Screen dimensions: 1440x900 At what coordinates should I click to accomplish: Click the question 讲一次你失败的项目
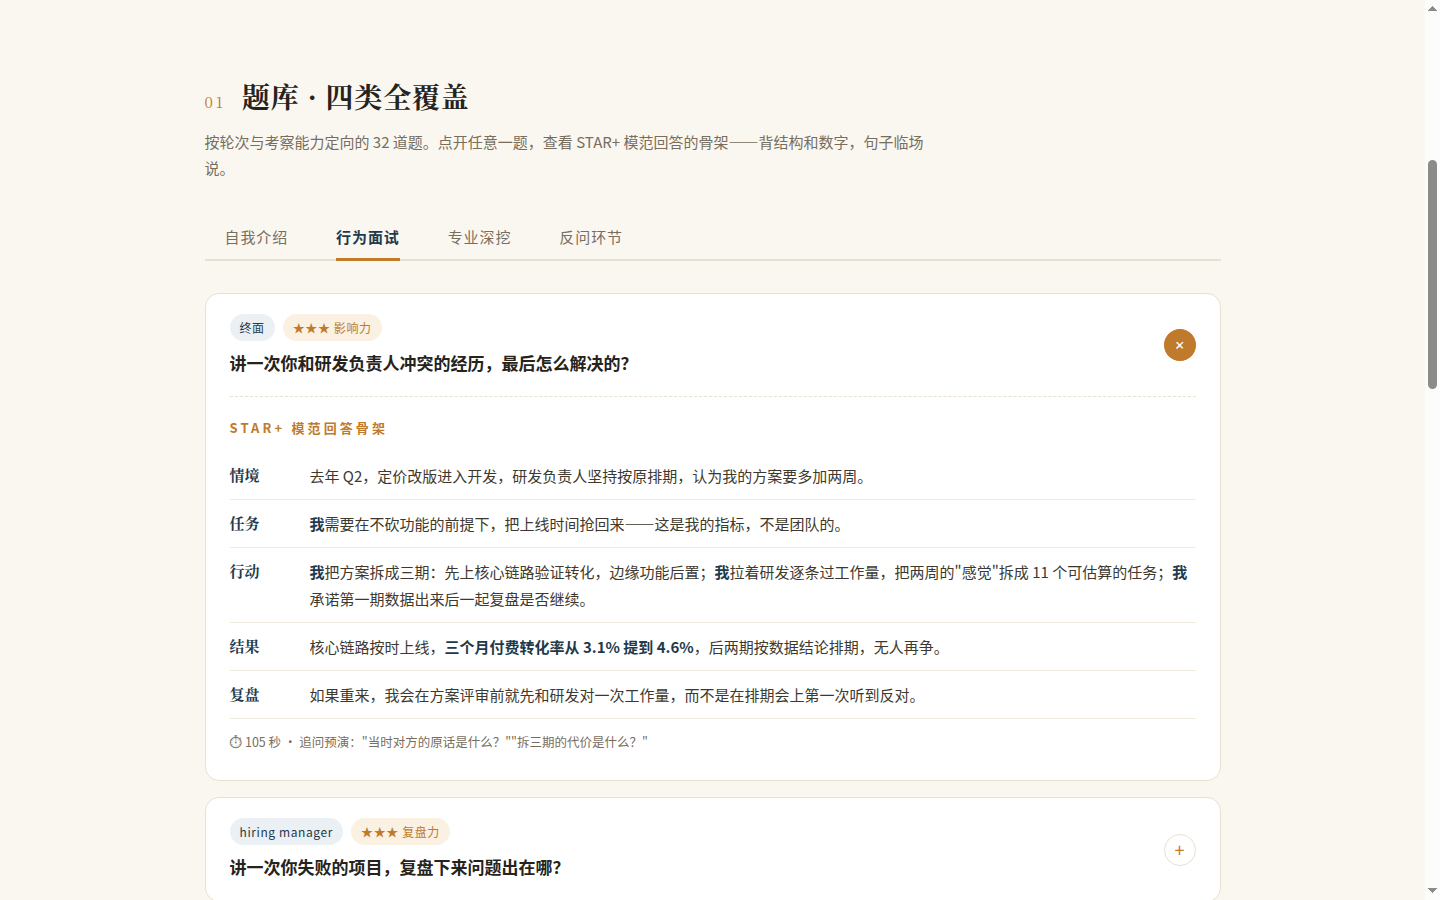click(x=396, y=868)
